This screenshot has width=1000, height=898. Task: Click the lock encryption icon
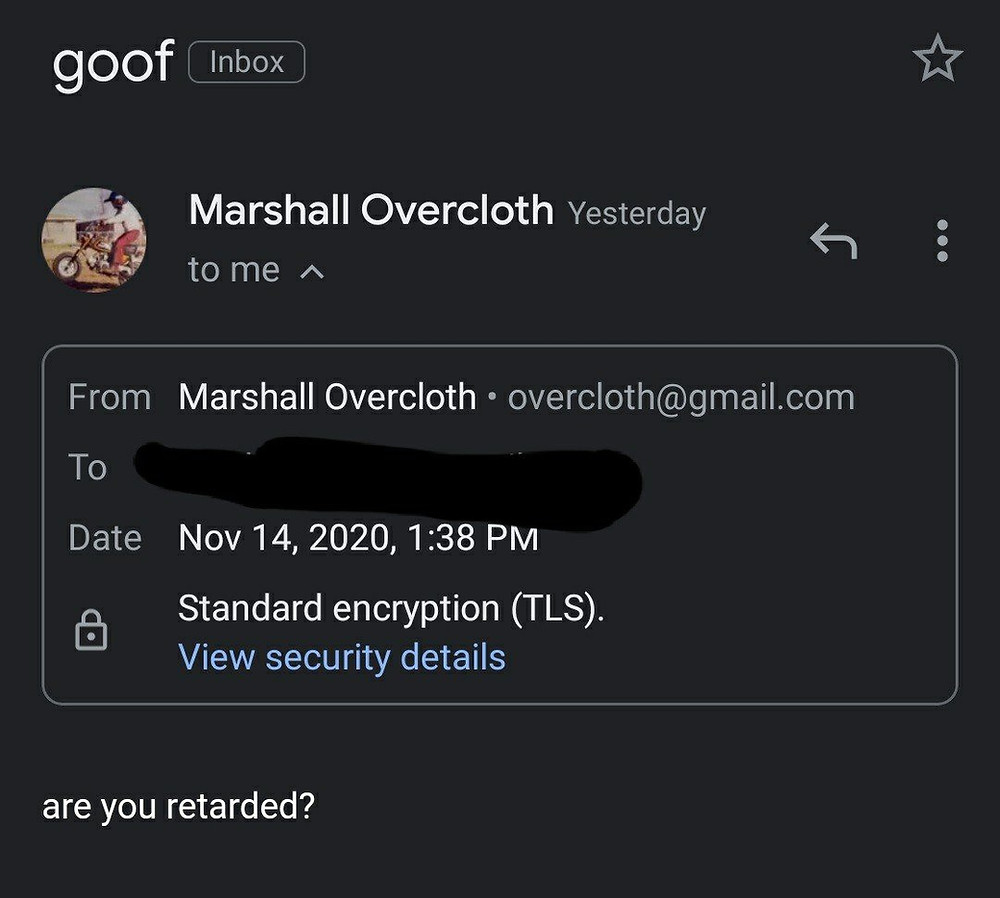point(91,629)
